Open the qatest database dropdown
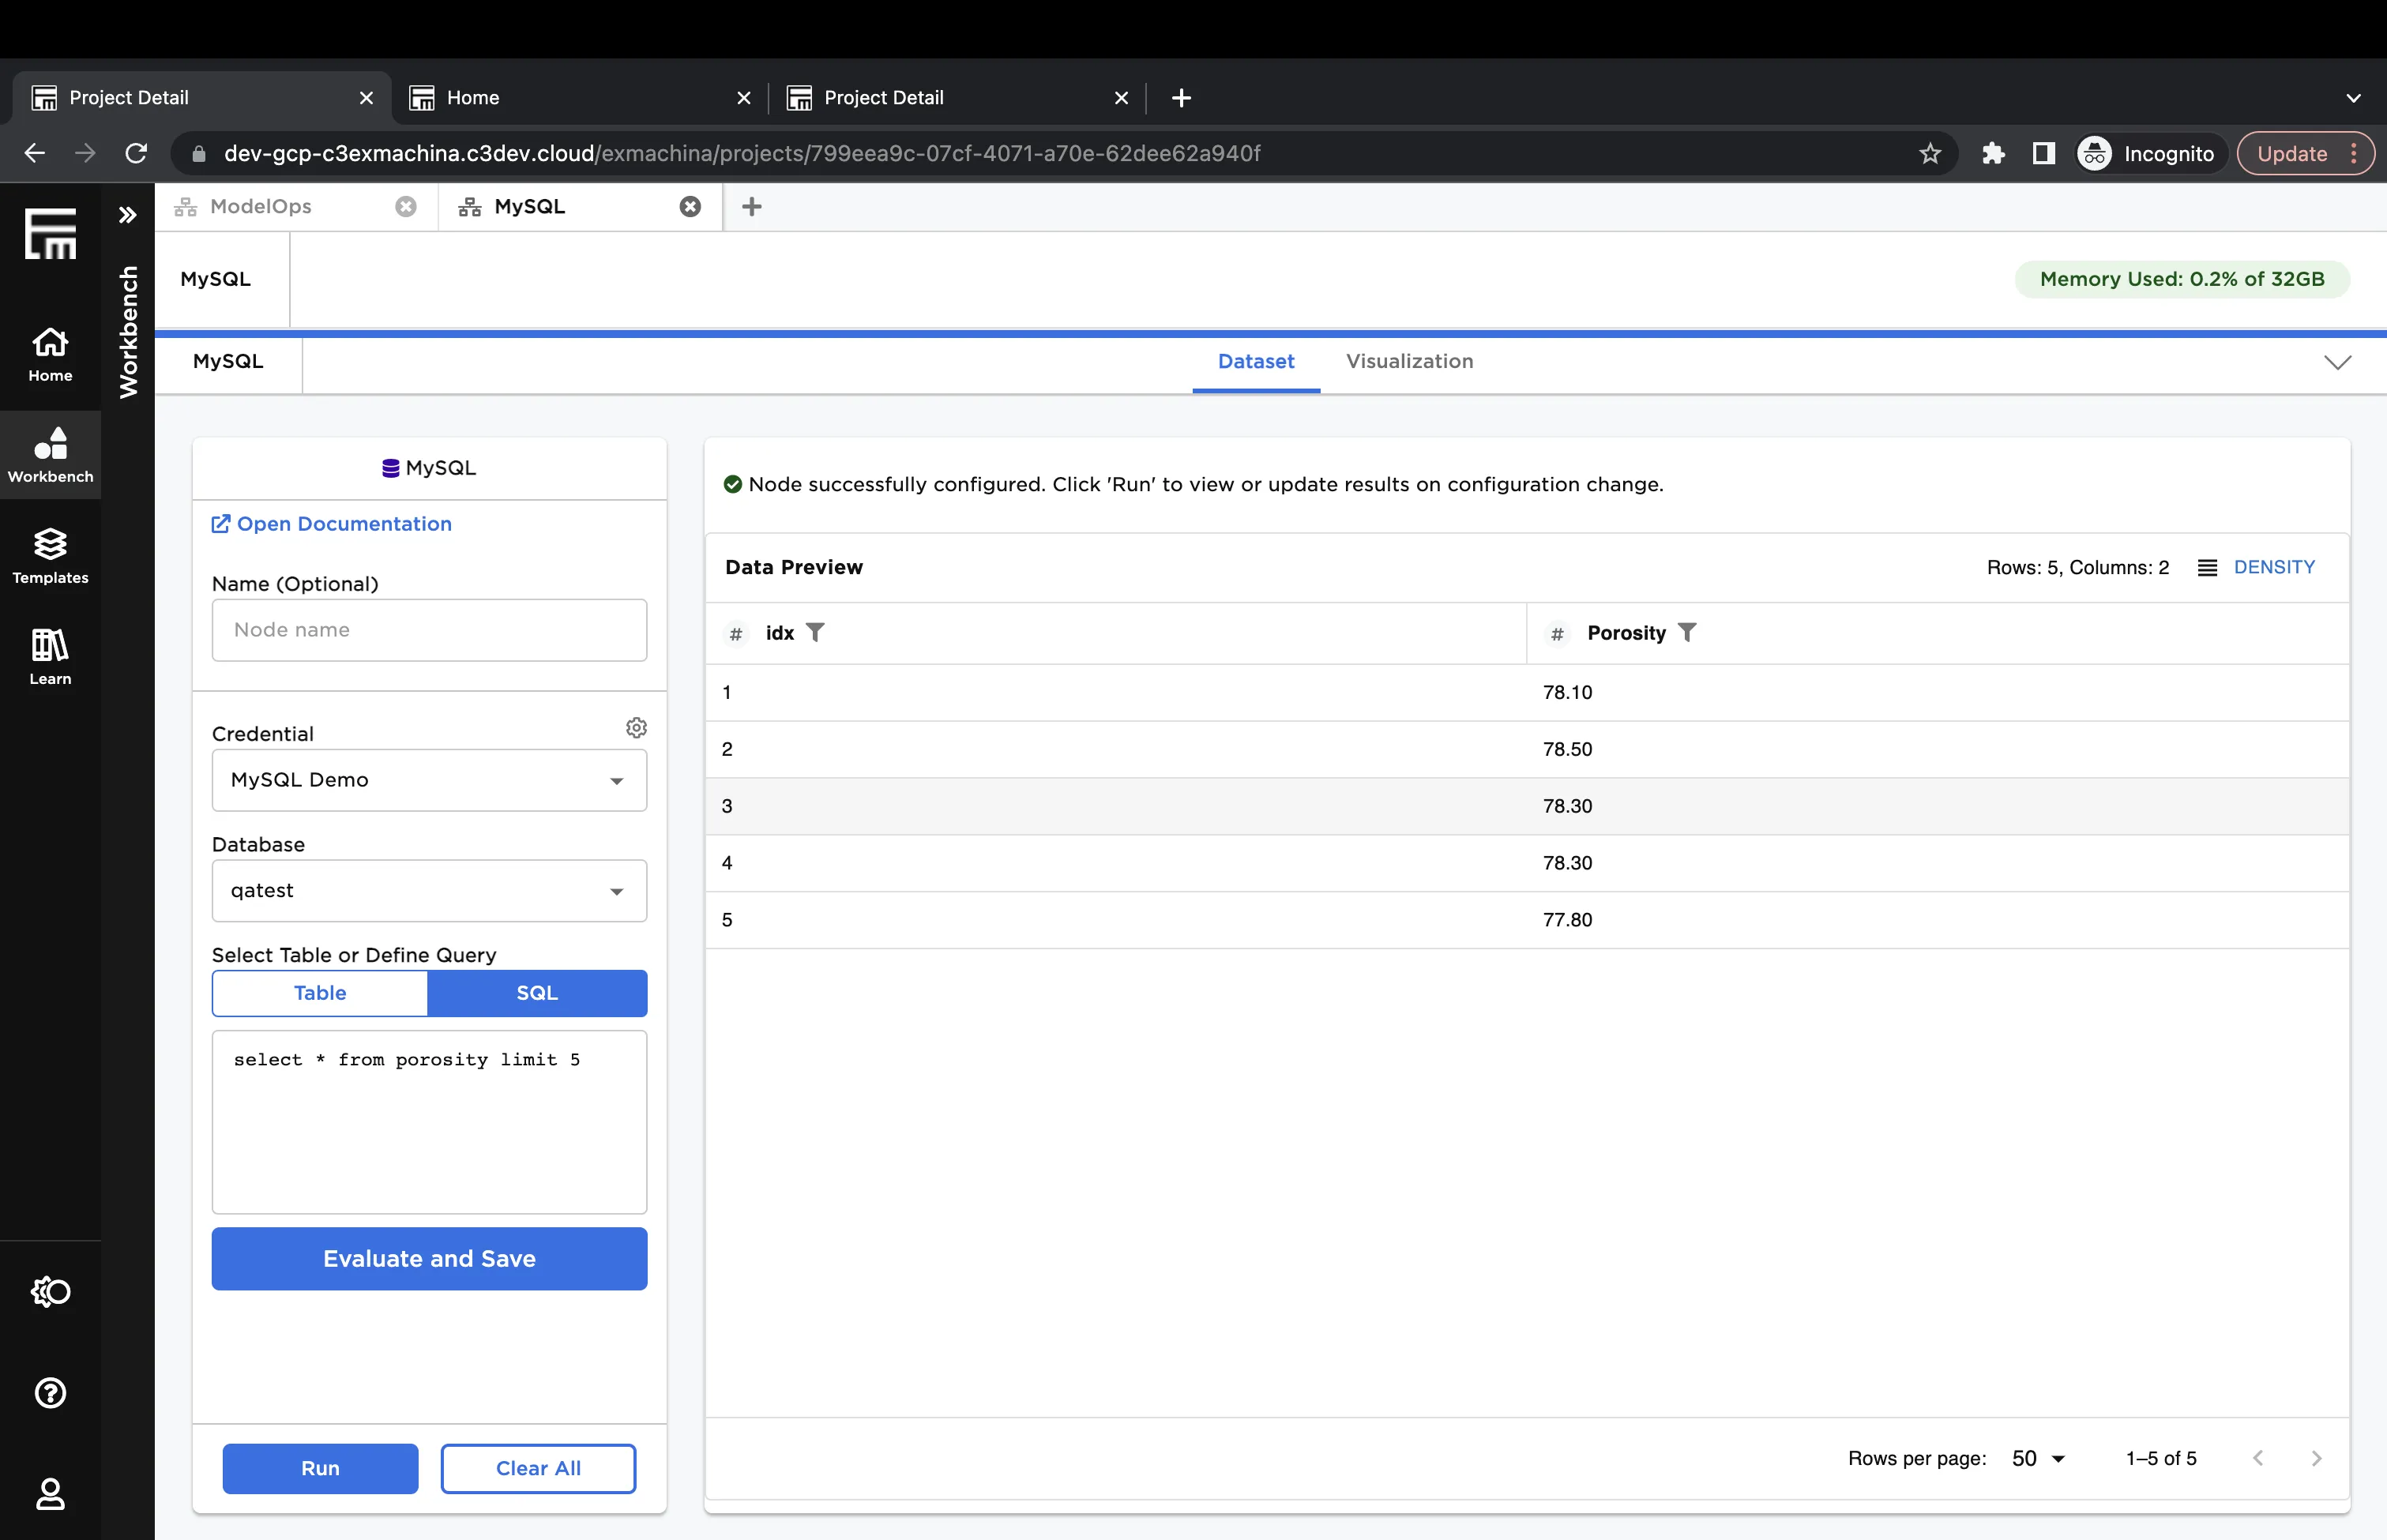 429,890
